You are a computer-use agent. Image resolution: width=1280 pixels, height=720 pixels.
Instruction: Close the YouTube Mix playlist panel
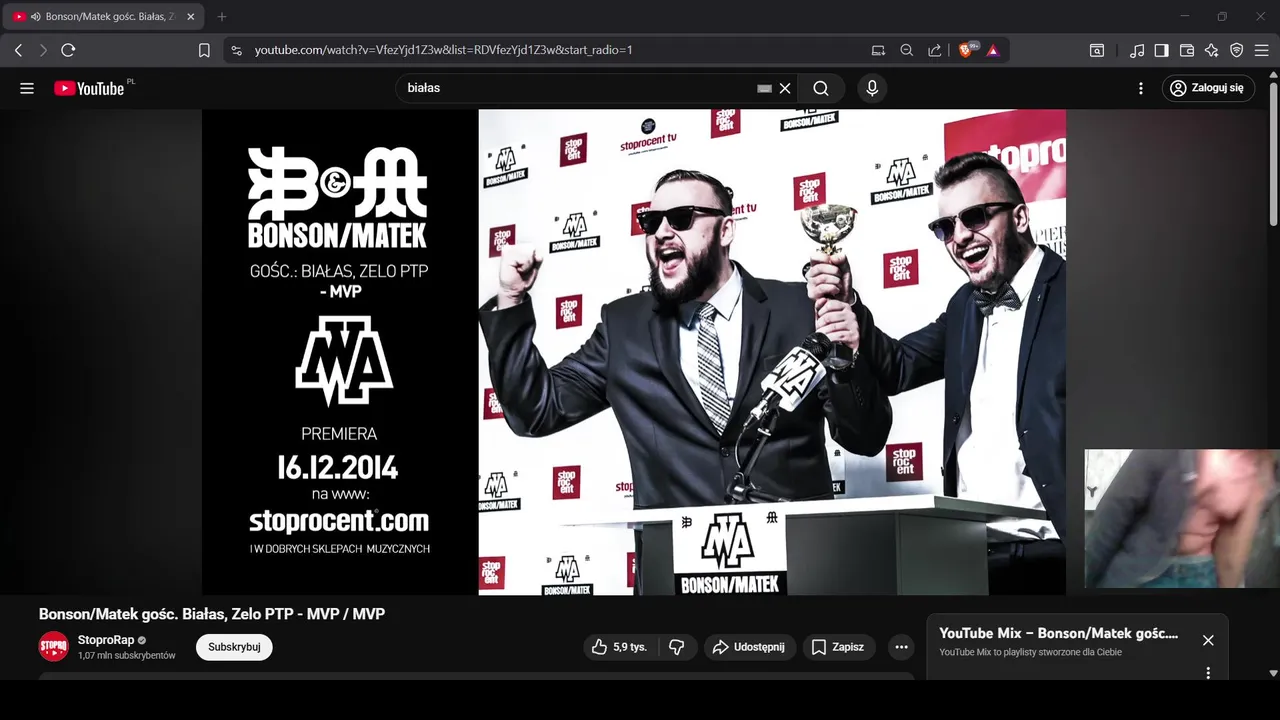(x=1208, y=640)
